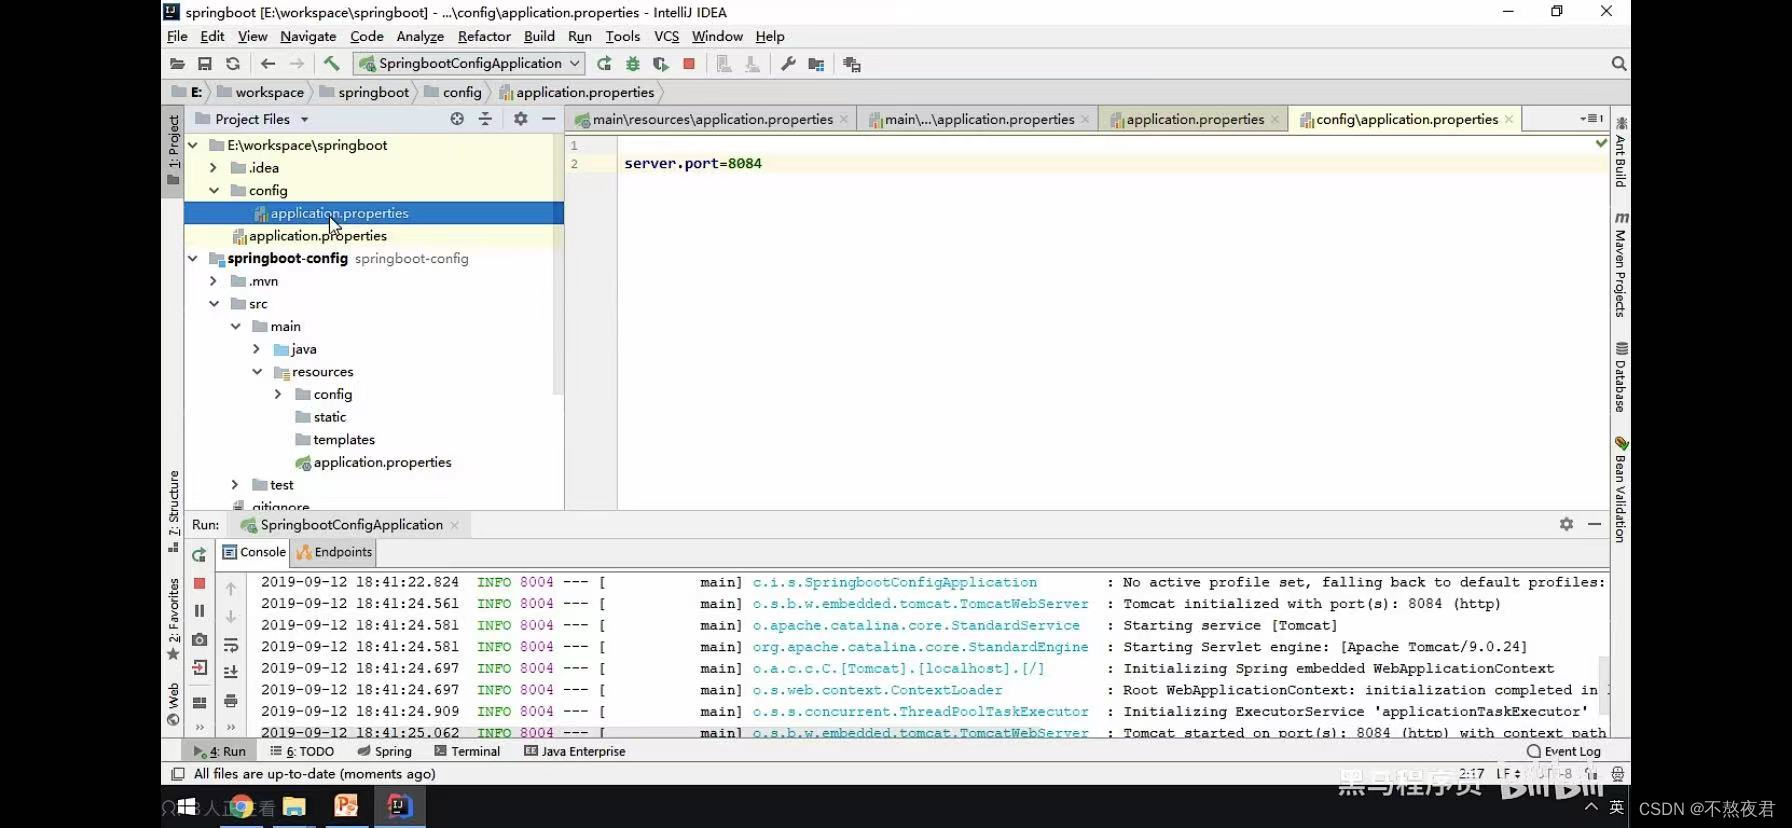
Task: Collapse the E:\workspace\springboot root node
Action: (193, 145)
